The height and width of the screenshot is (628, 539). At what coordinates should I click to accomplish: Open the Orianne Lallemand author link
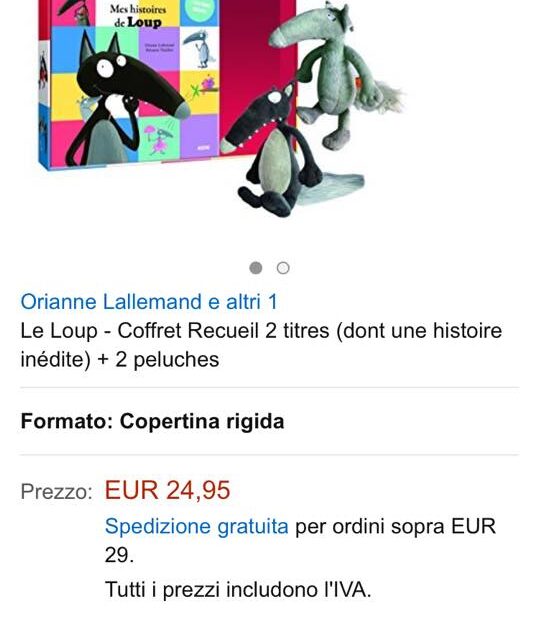click(x=149, y=302)
